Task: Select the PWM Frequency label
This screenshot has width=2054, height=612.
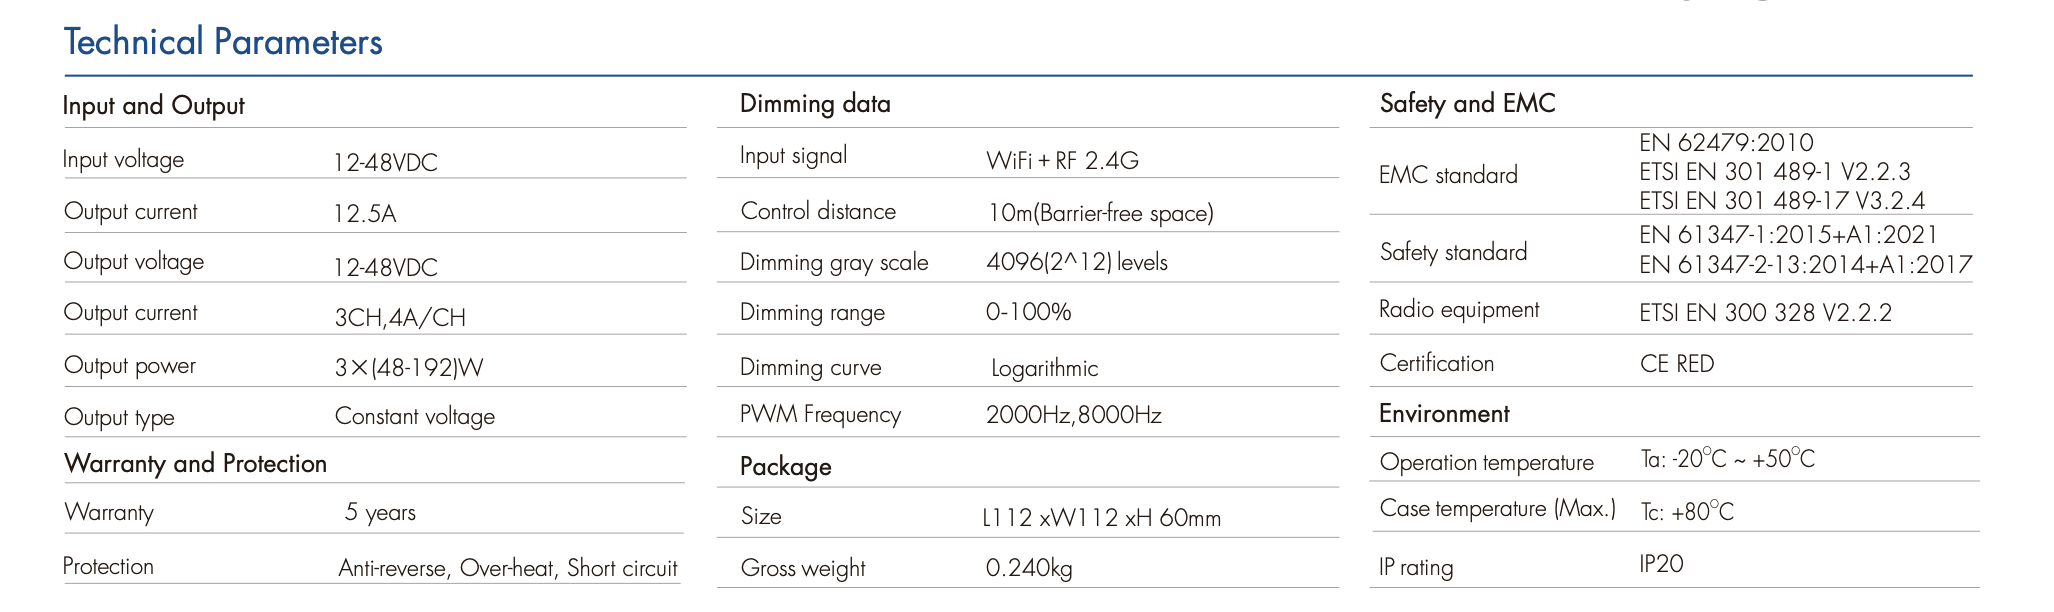Action: pos(820,415)
